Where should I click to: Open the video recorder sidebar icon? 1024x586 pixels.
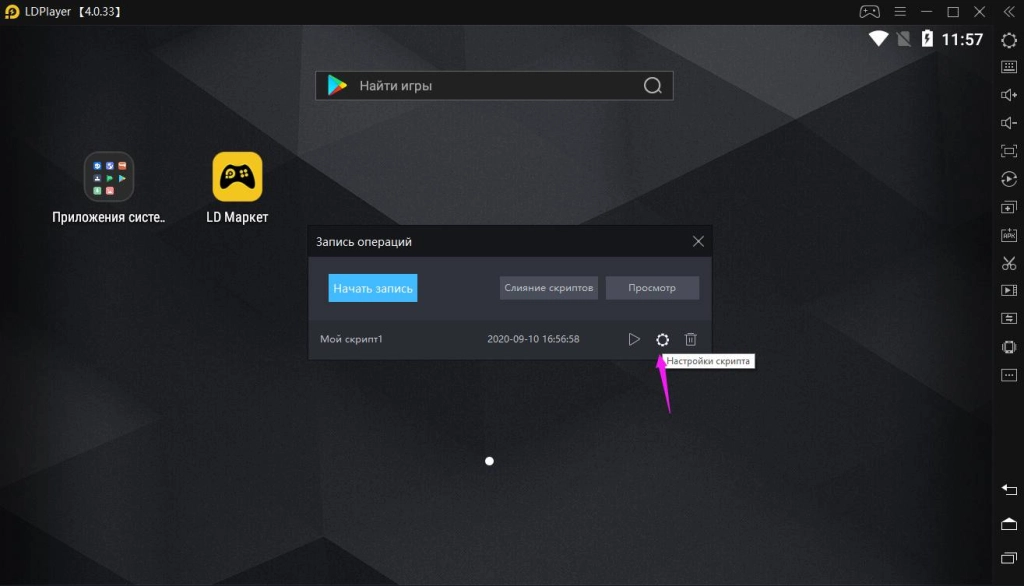coord(1009,291)
